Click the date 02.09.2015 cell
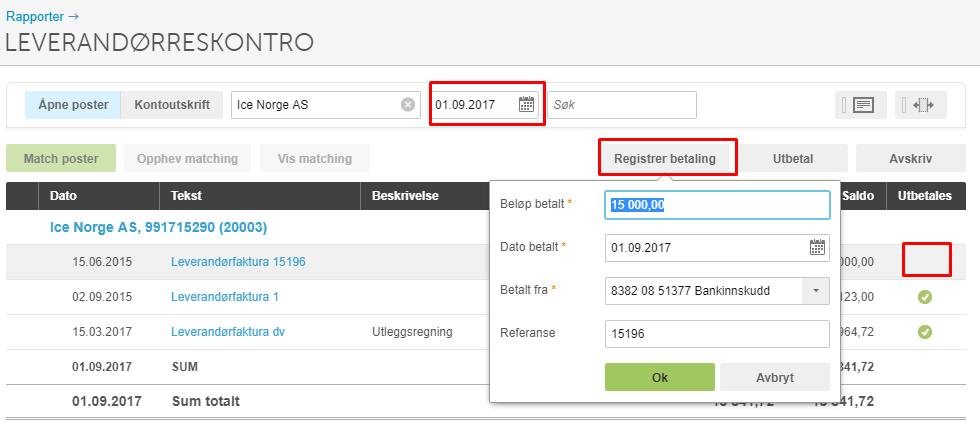The image size is (980, 428). tap(102, 297)
